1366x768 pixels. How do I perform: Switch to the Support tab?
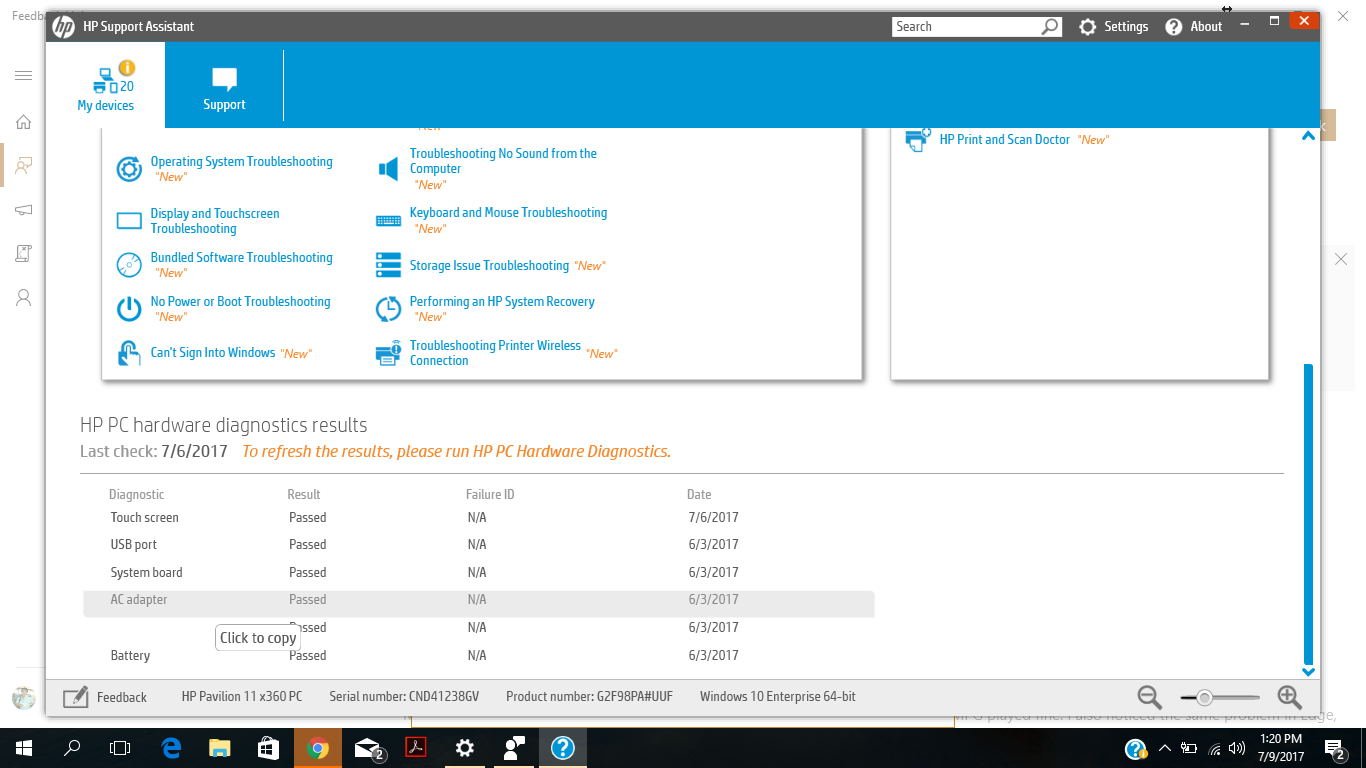click(x=223, y=84)
